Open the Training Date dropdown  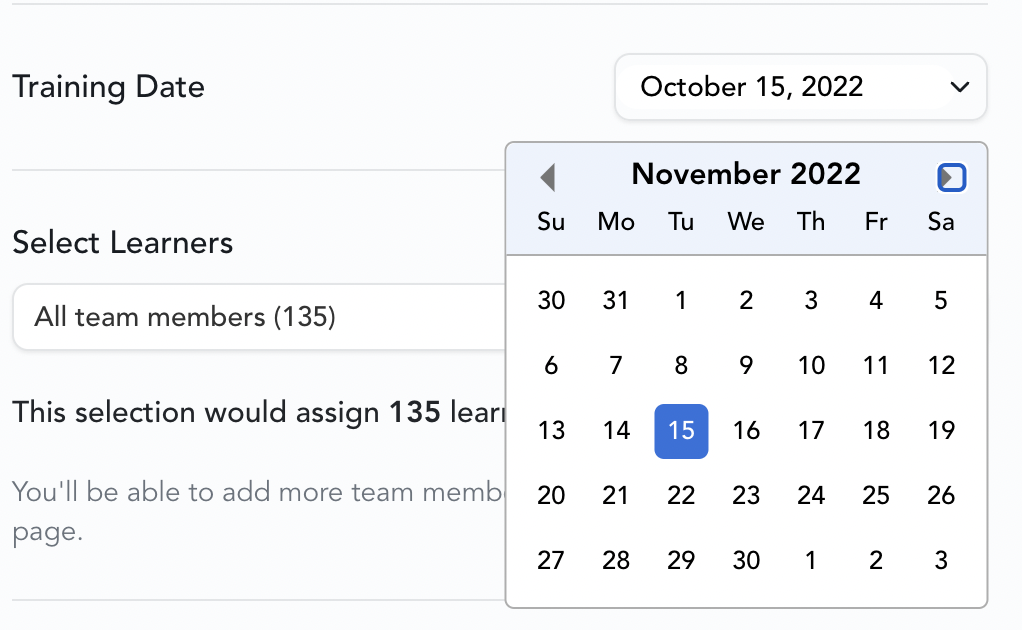pos(800,87)
